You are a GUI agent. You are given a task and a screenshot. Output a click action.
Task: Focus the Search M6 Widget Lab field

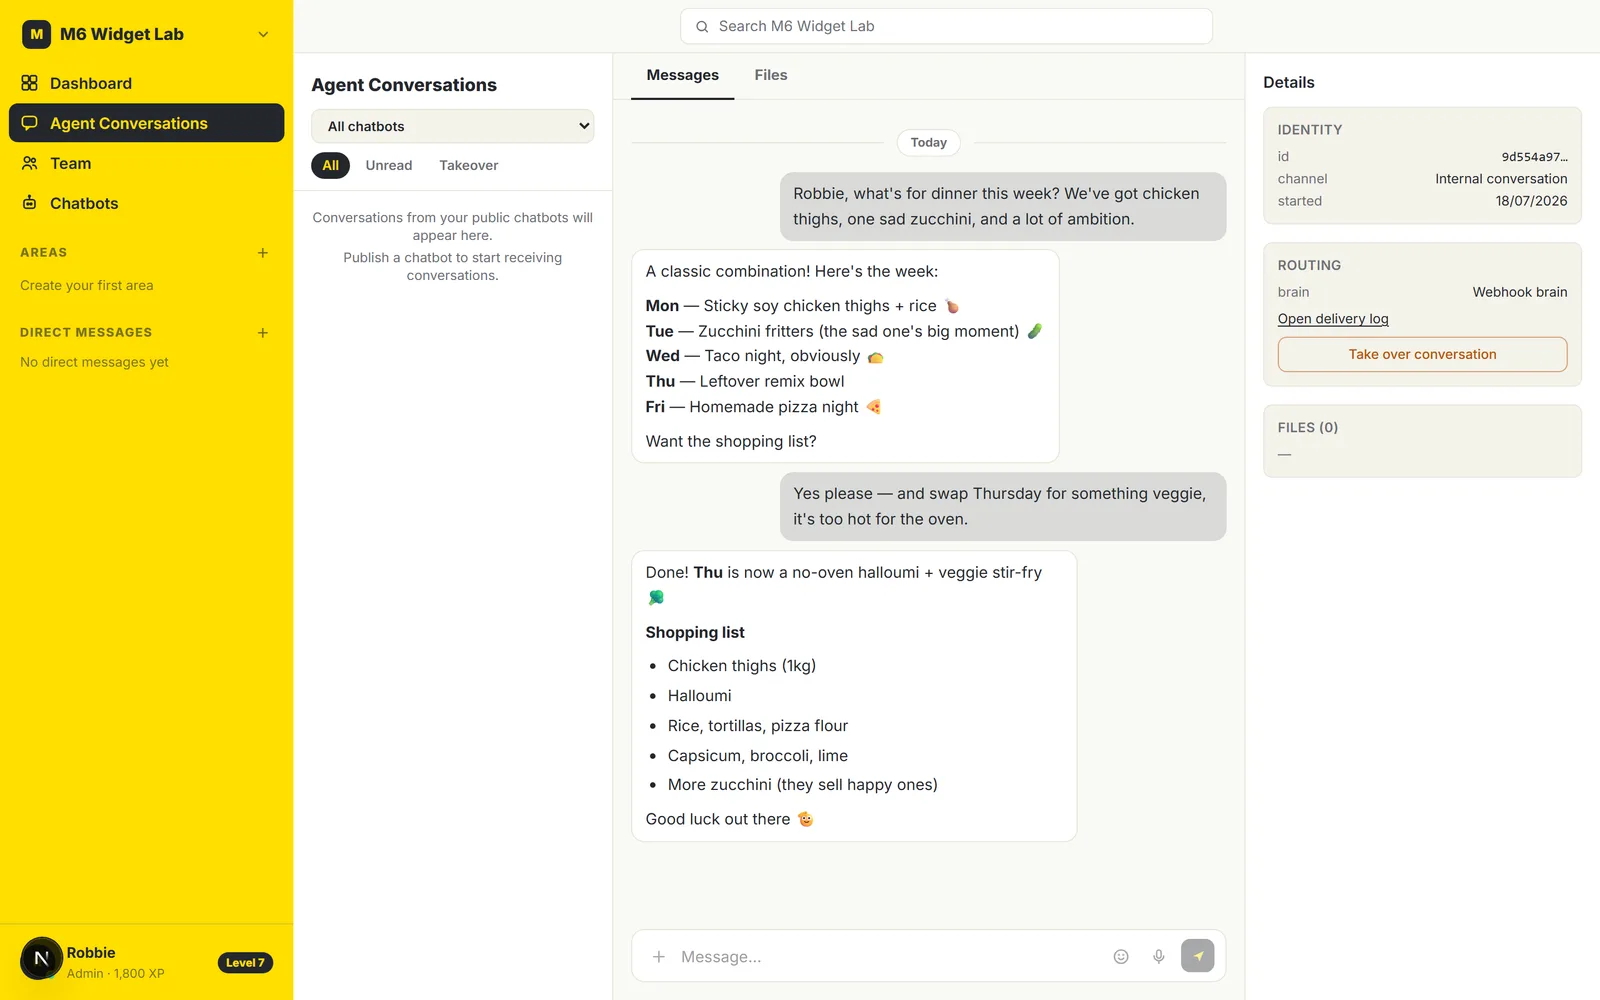pyautogui.click(x=946, y=26)
